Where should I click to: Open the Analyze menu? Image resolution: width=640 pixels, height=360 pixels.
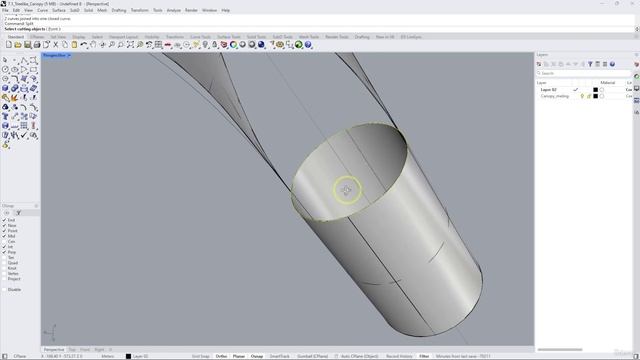(x=173, y=10)
